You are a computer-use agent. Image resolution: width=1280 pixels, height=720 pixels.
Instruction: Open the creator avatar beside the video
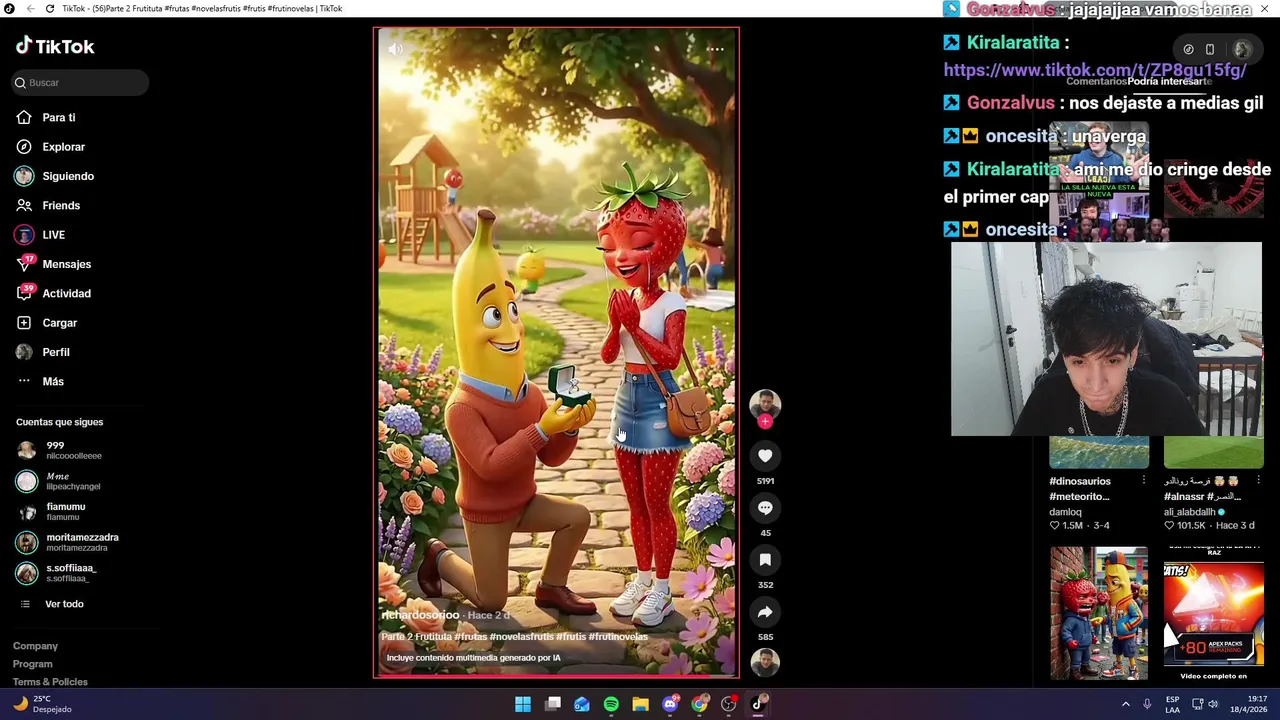tap(765, 404)
